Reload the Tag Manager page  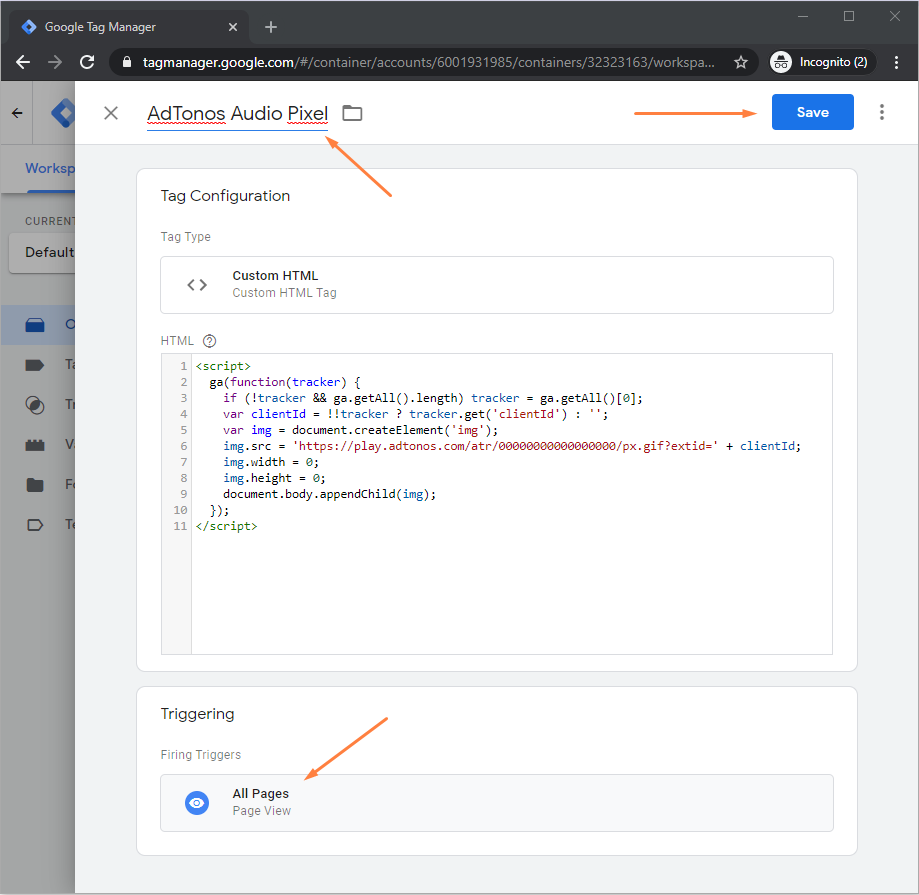point(87,62)
